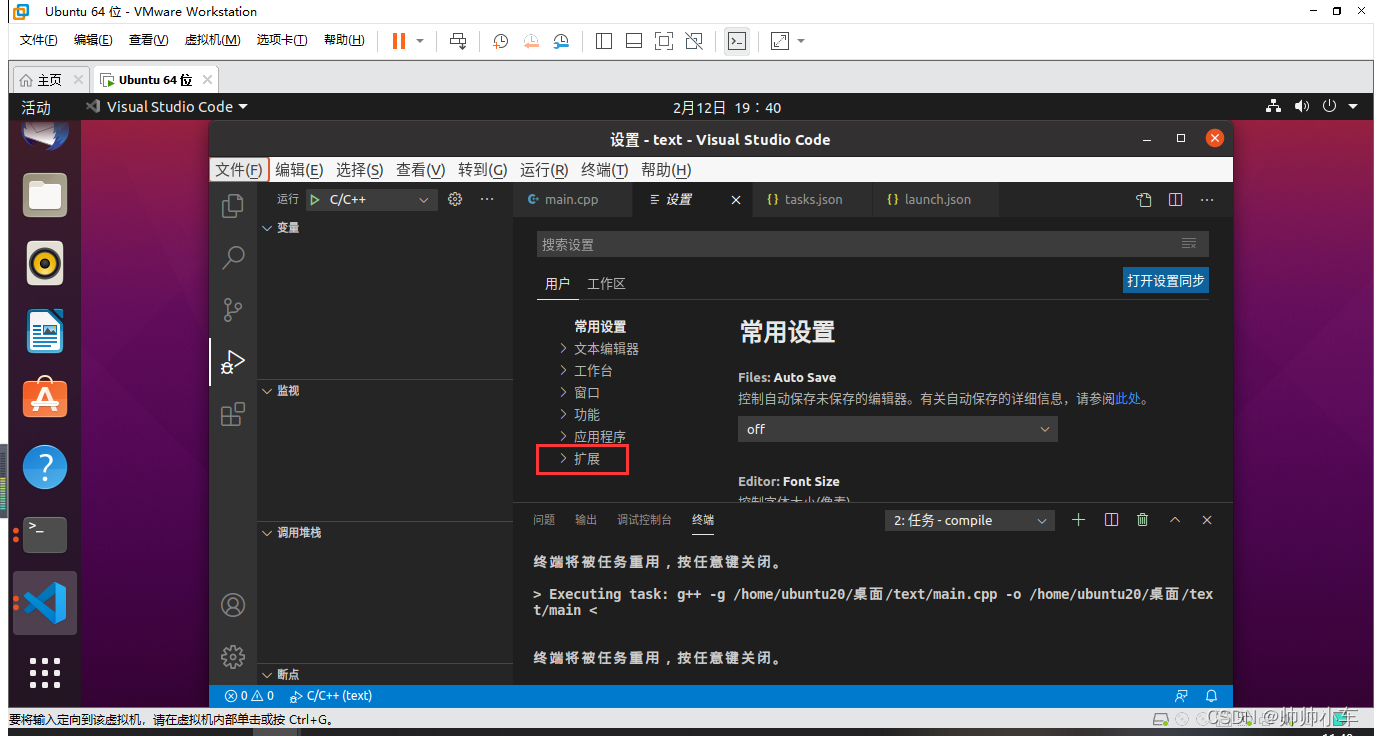Viewport: 1374px width, 736px height.
Task: Open the VMware 虚拟机(M) menu
Action: point(212,40)
